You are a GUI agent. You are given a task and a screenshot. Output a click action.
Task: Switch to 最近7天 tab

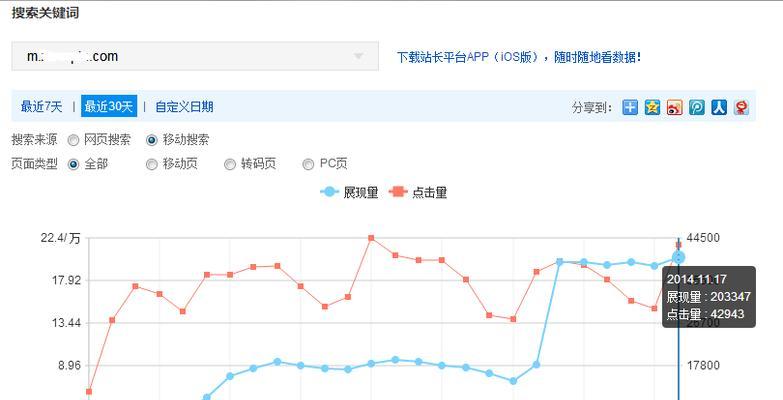click(x=42, y=107)
